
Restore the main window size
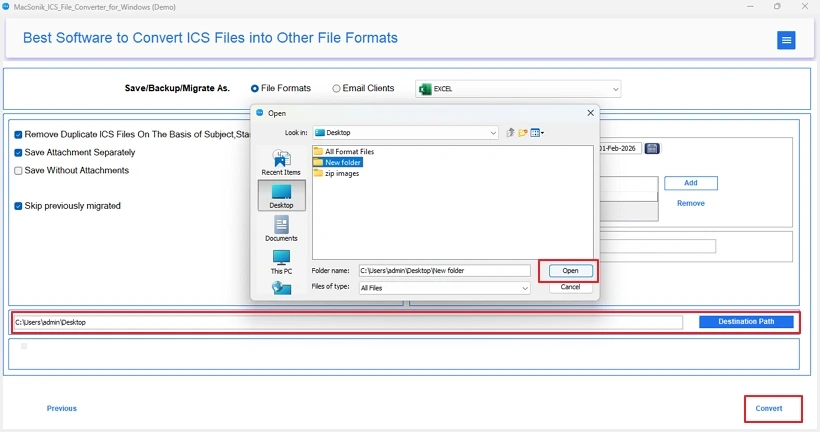[x=777, y=6]
